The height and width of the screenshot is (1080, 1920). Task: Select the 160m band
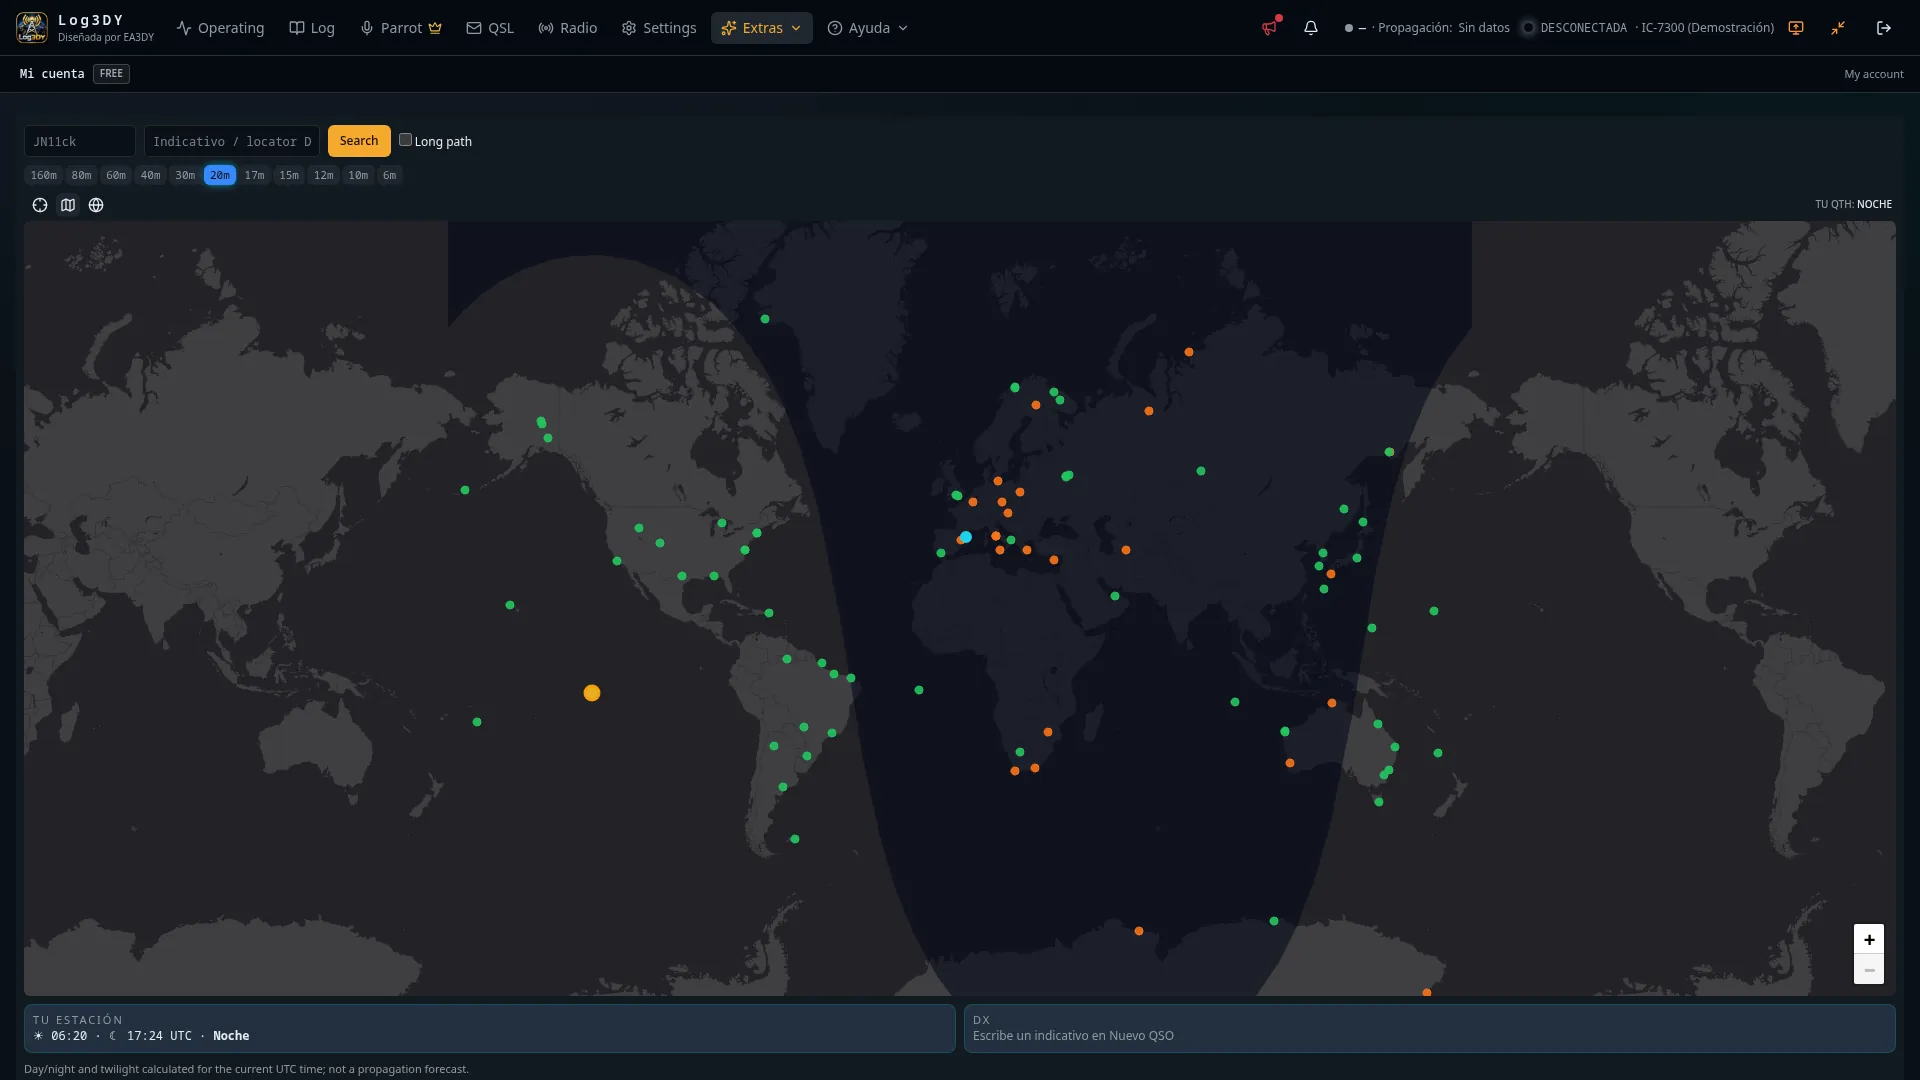pyautogui.click(x=44, y=175)
